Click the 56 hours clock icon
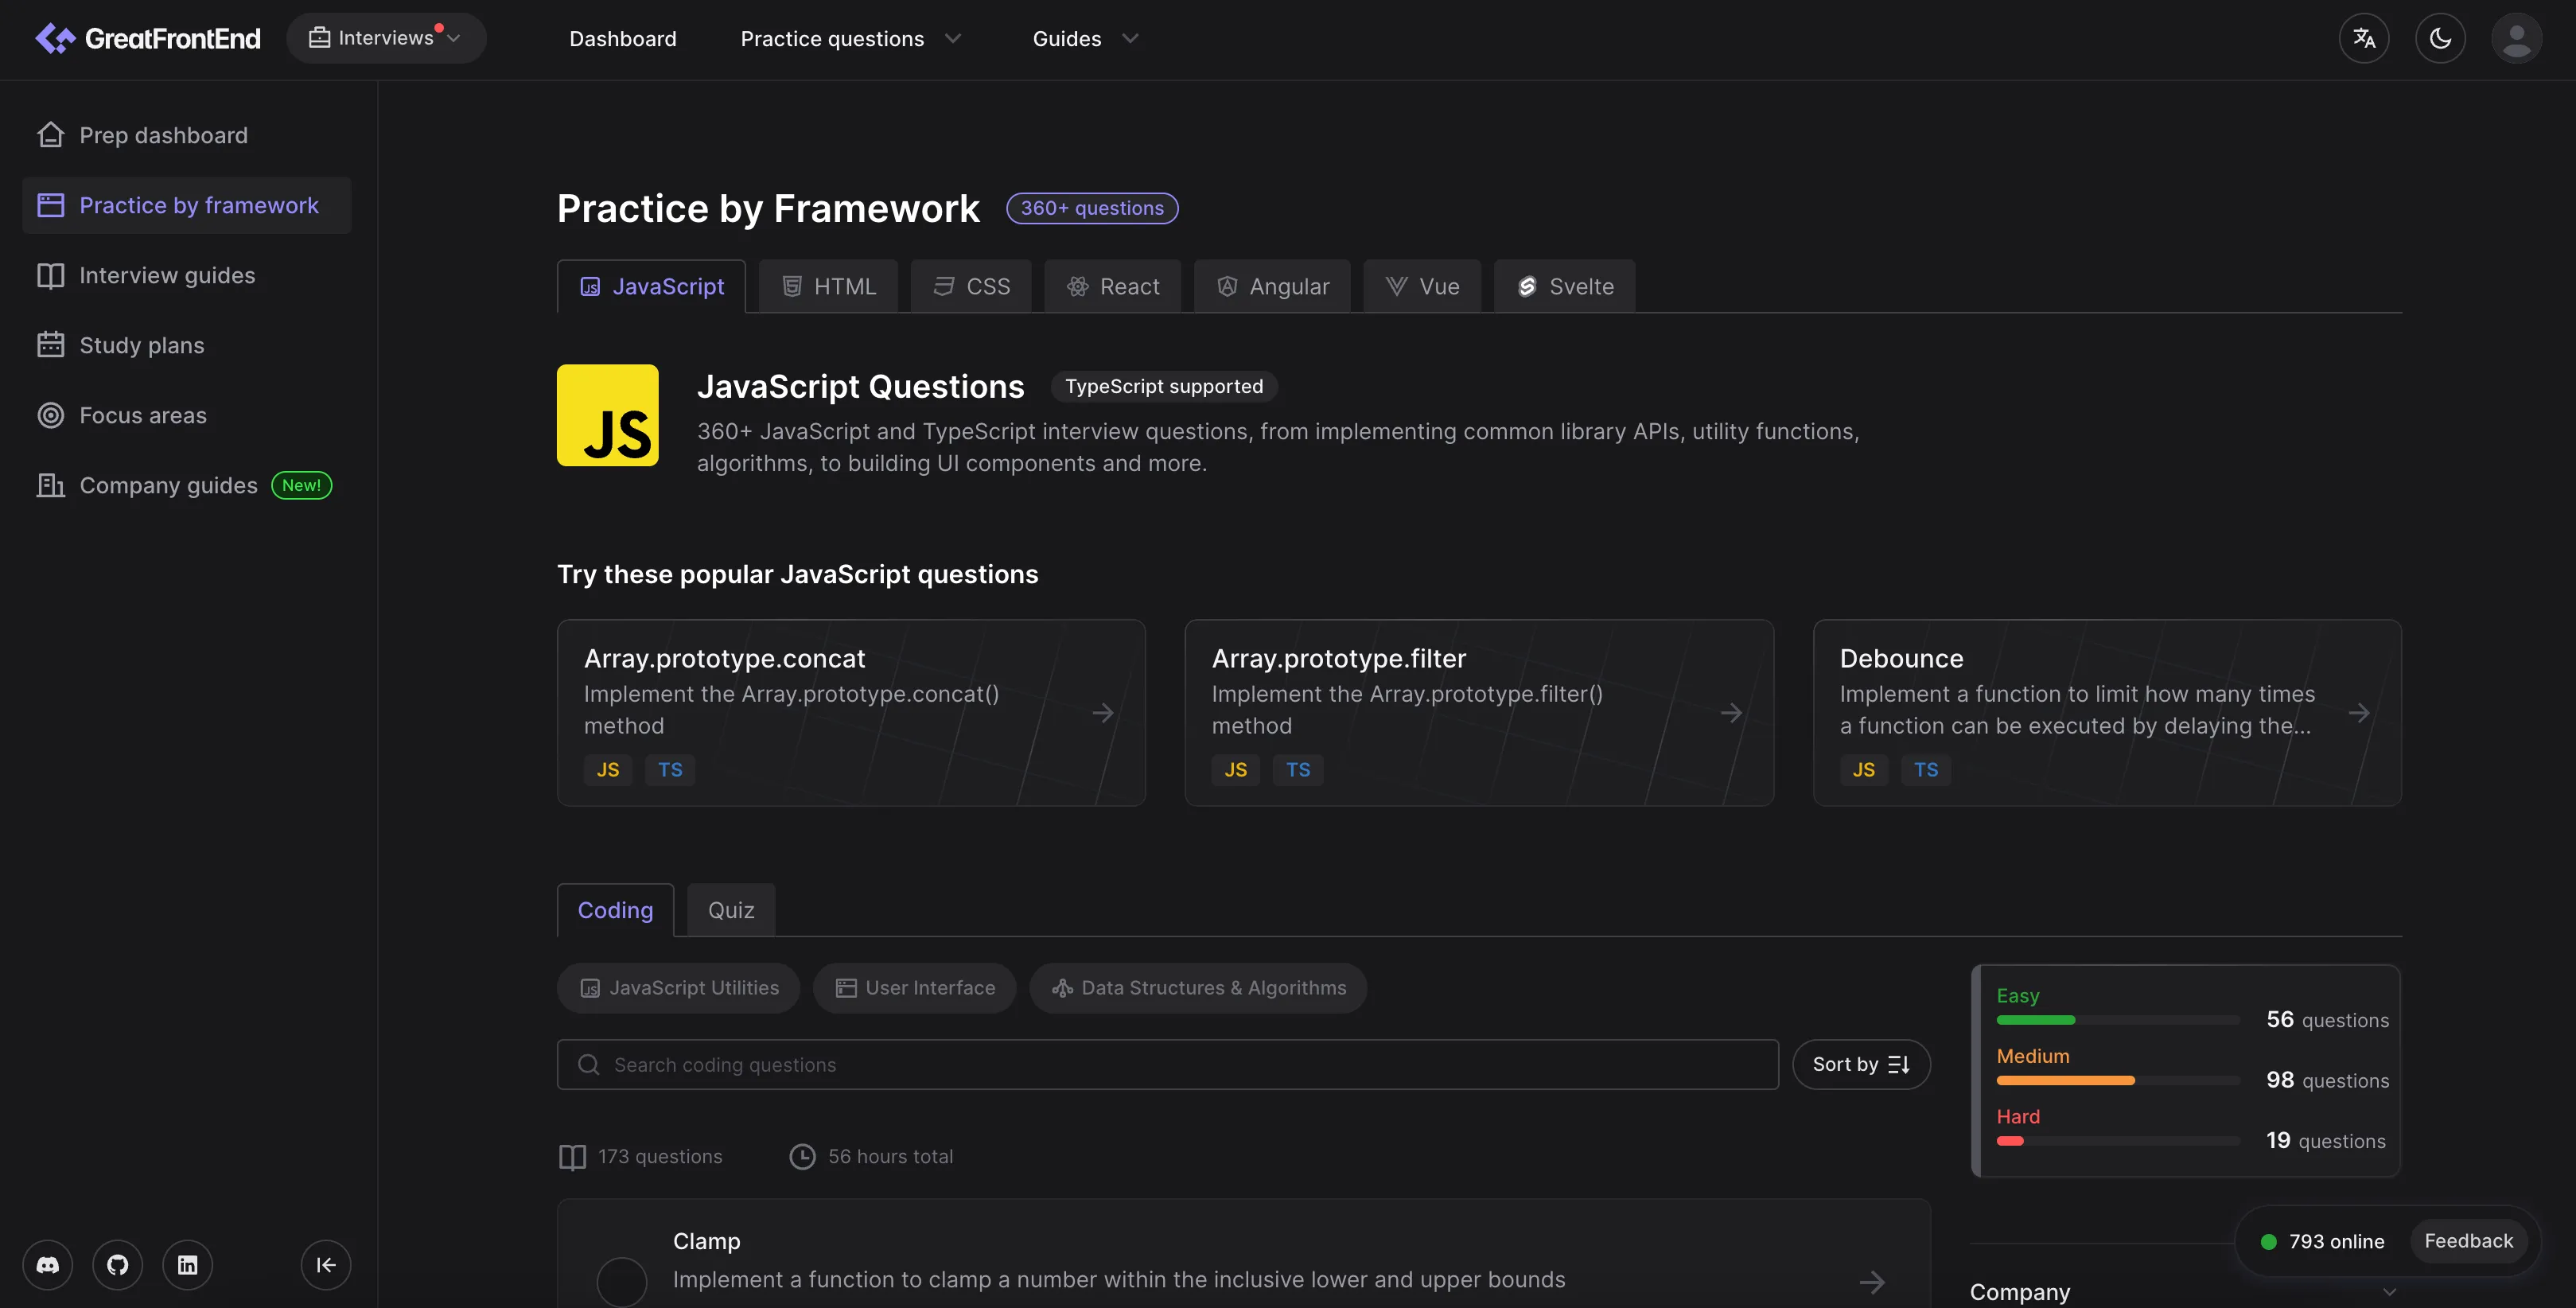Screen dimensions: 2576x1308 click(802, 1157)
